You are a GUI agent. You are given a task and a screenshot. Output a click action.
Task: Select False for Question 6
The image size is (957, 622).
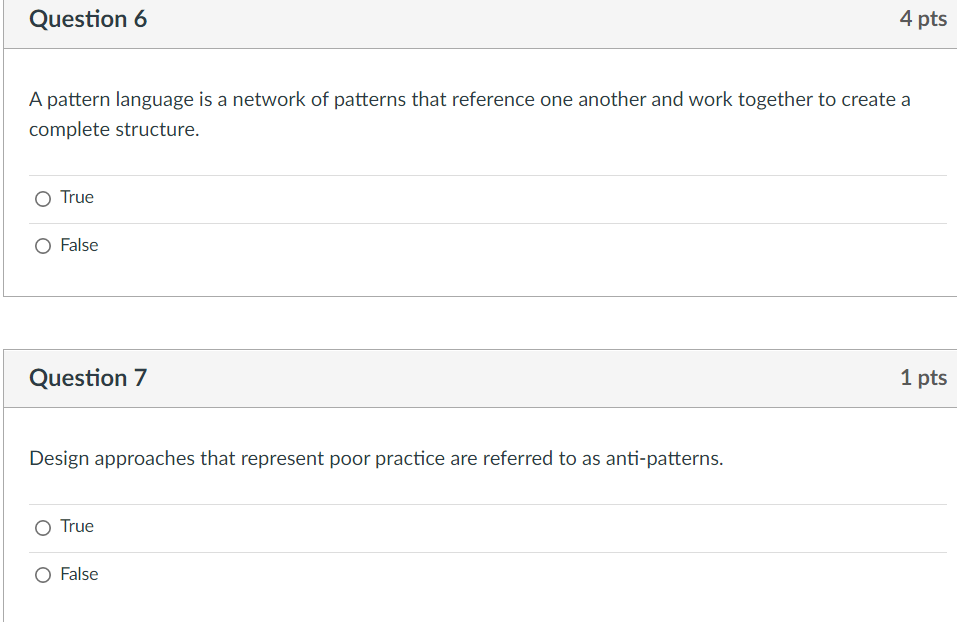pos(43,245)
